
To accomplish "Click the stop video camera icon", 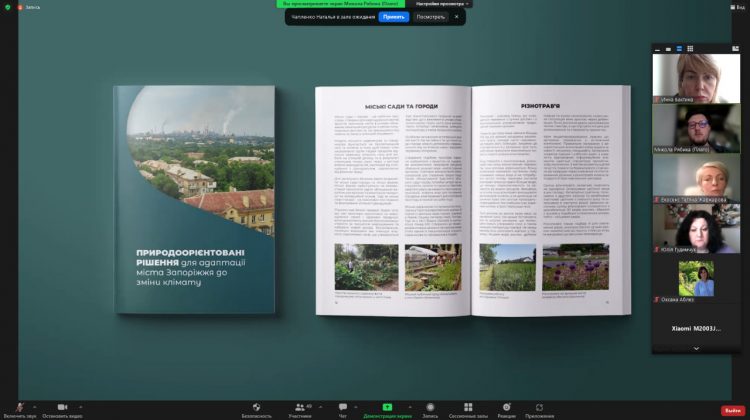I will [x=61, y=407].
